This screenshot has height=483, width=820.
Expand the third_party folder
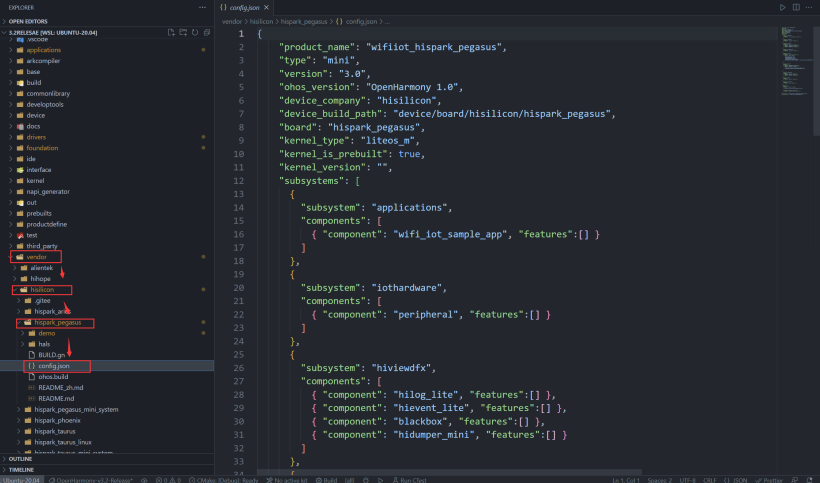pos(42,246)
